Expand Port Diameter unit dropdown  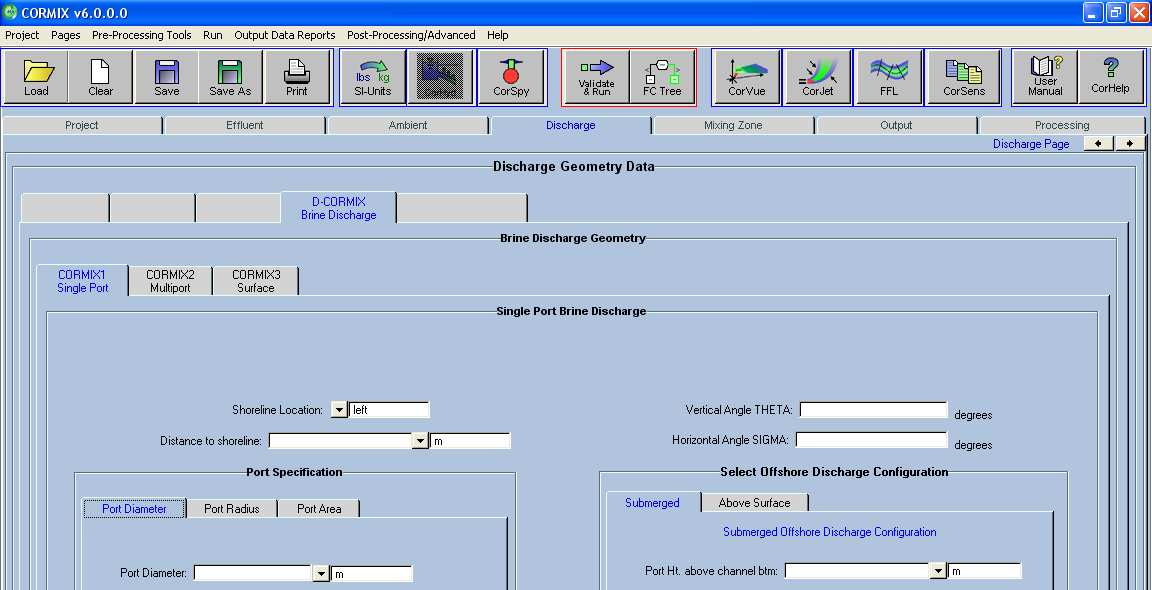[321, 573]
